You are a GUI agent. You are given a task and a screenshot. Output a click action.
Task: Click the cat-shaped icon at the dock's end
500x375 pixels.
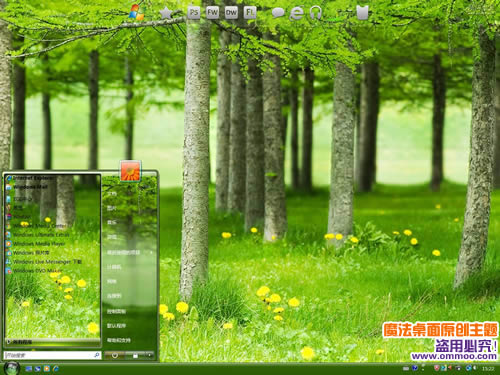pyautogui.click(x=363, y=12)
